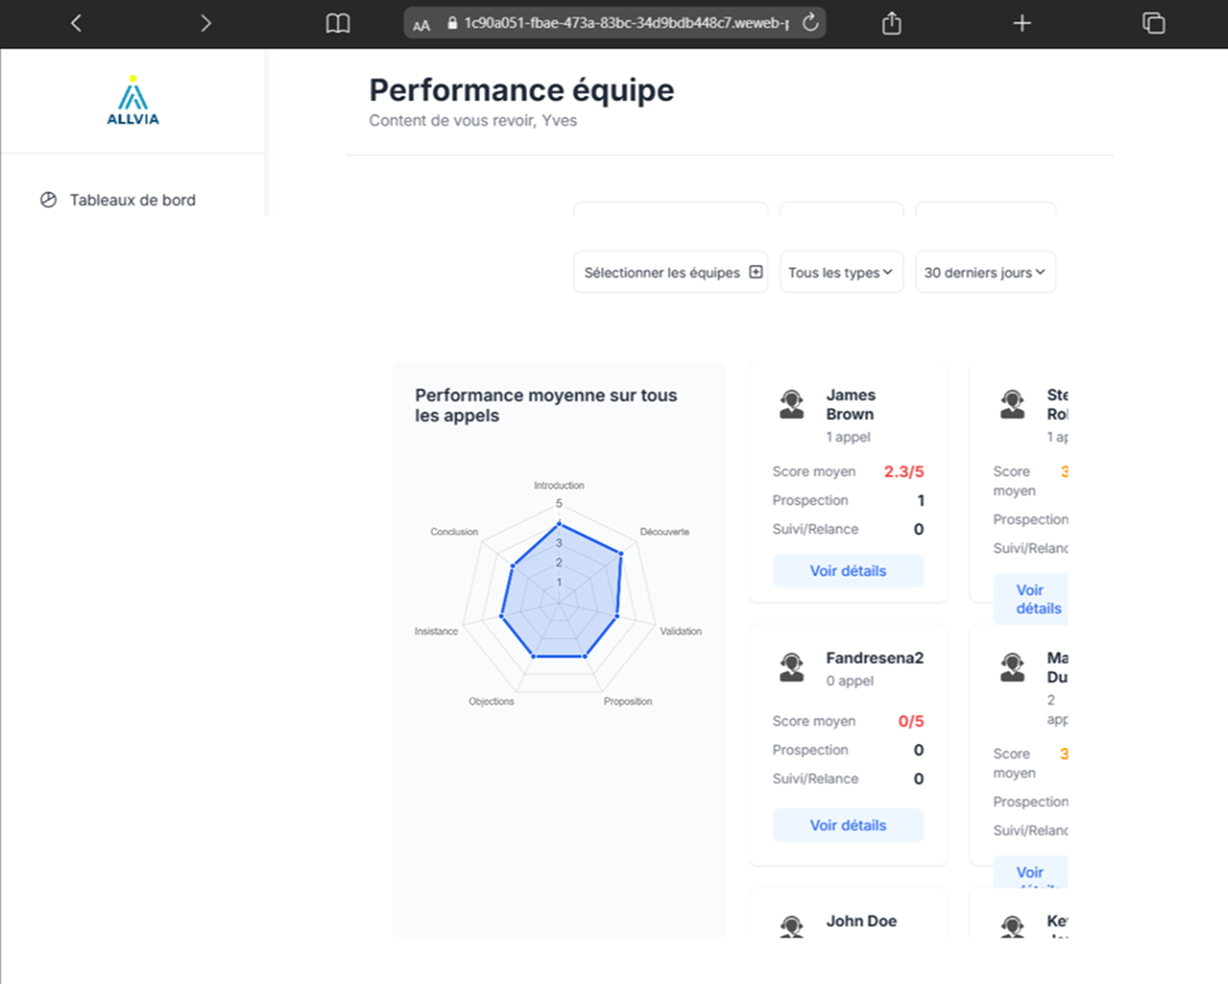
Task: Open Sélectionner les équipes selector
Action: [x=671, y=272]
